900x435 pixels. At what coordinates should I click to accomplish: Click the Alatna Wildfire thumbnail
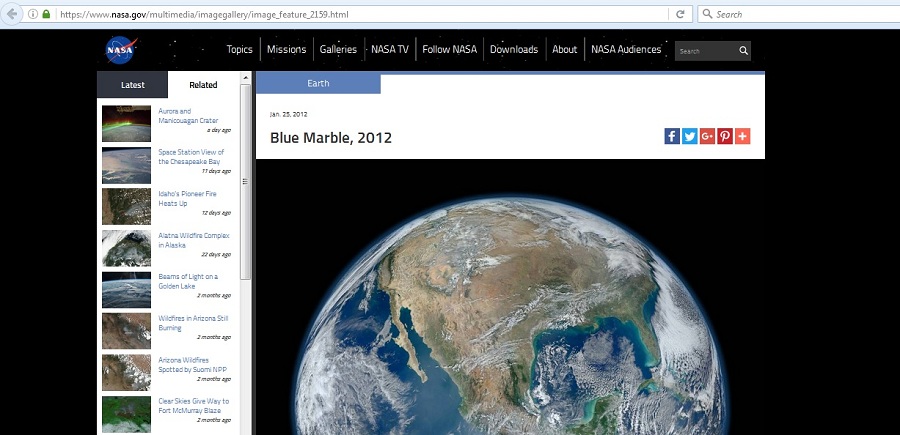click(126, 248)
